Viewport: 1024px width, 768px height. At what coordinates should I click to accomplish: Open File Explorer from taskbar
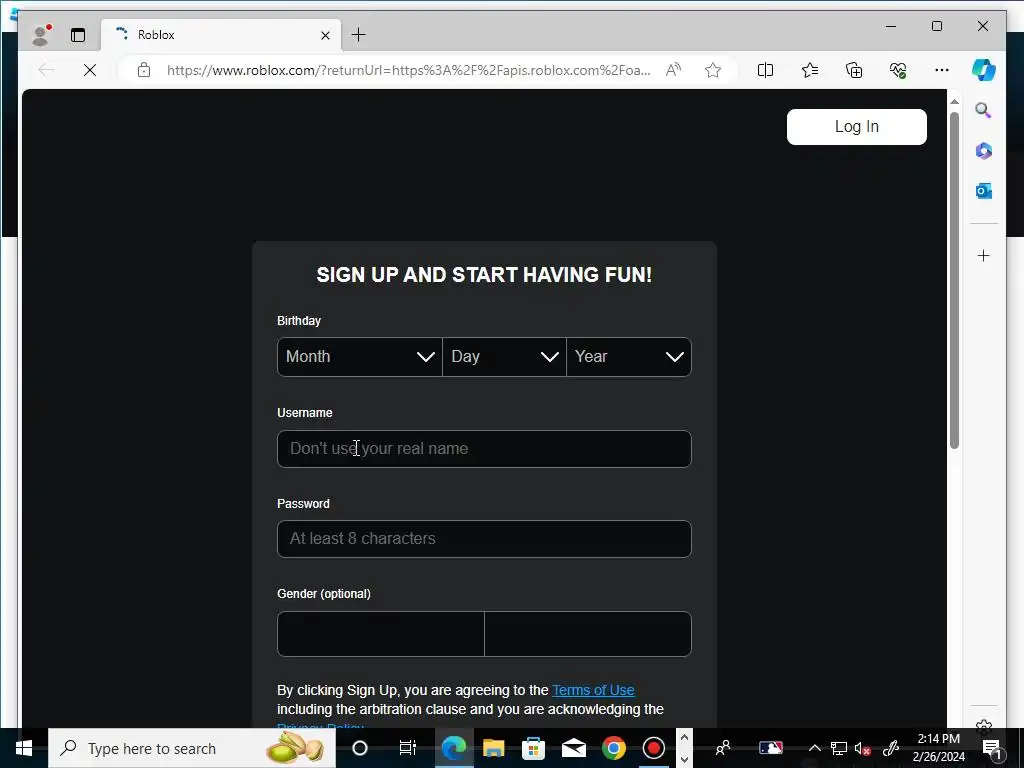(494, 748)
